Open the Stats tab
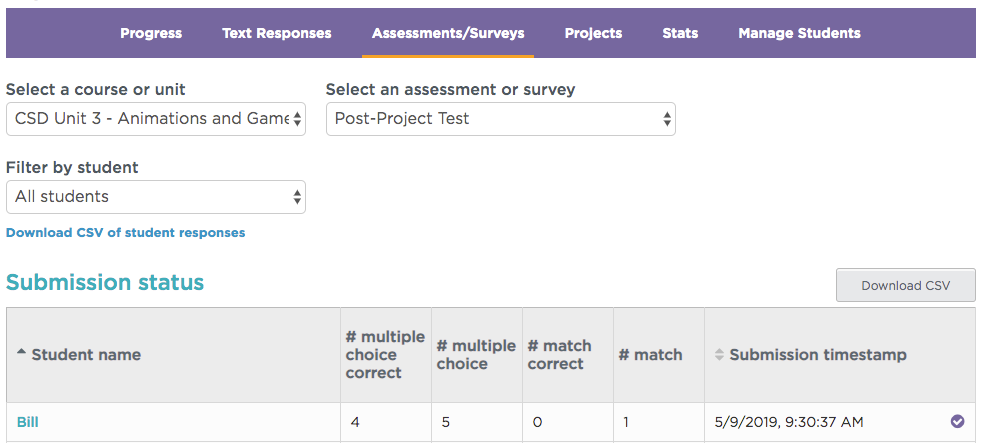 [680, 34]
